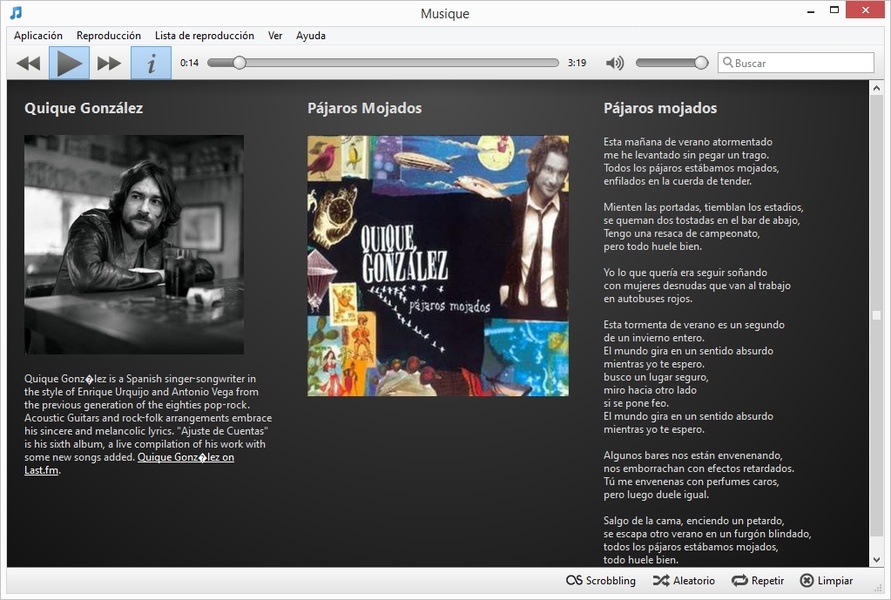
Task: Click the total time 3:19
Action: (x=577, y=62)
